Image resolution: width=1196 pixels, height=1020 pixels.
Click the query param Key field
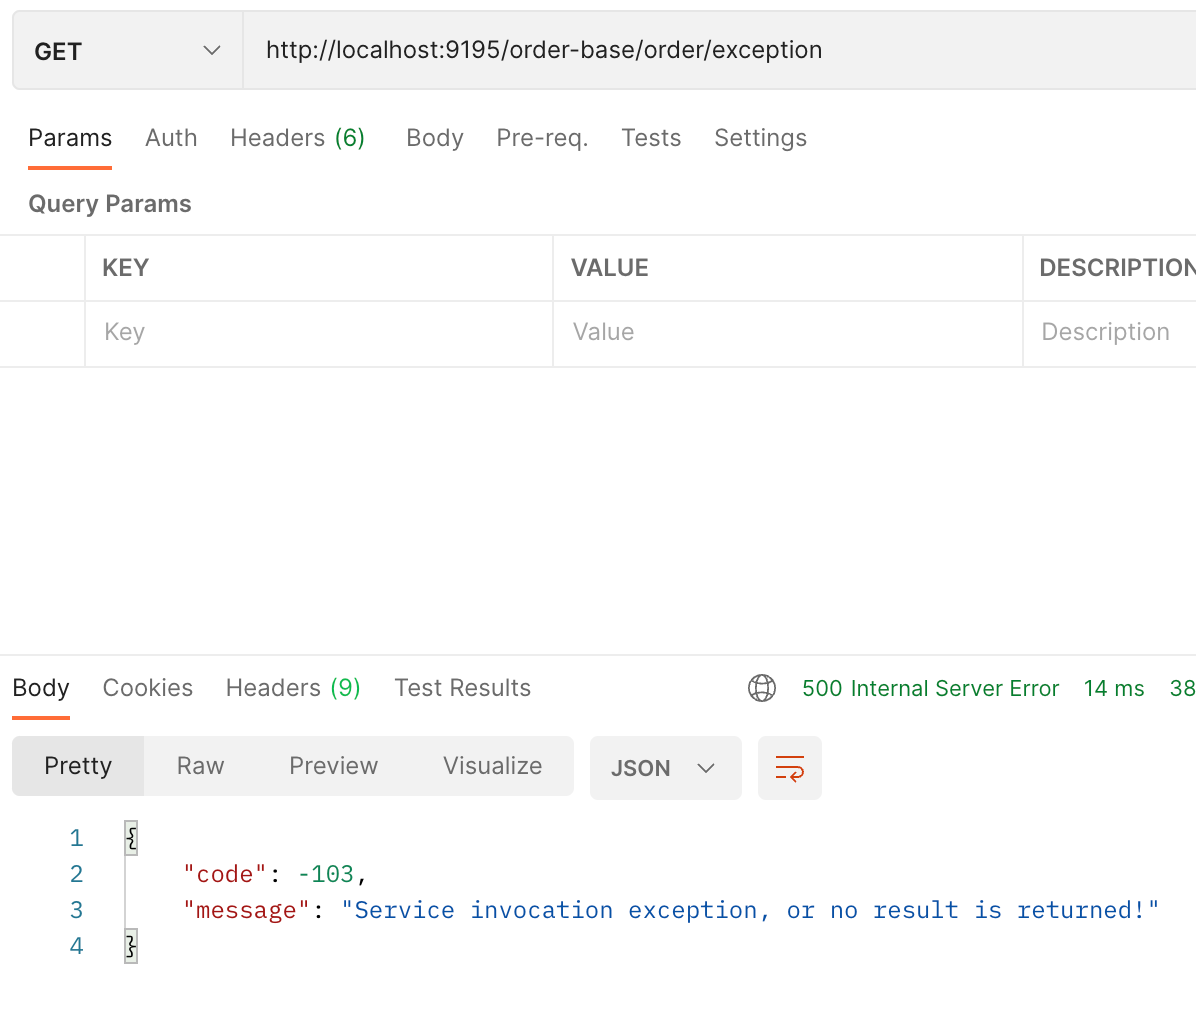tap(319, 333)
